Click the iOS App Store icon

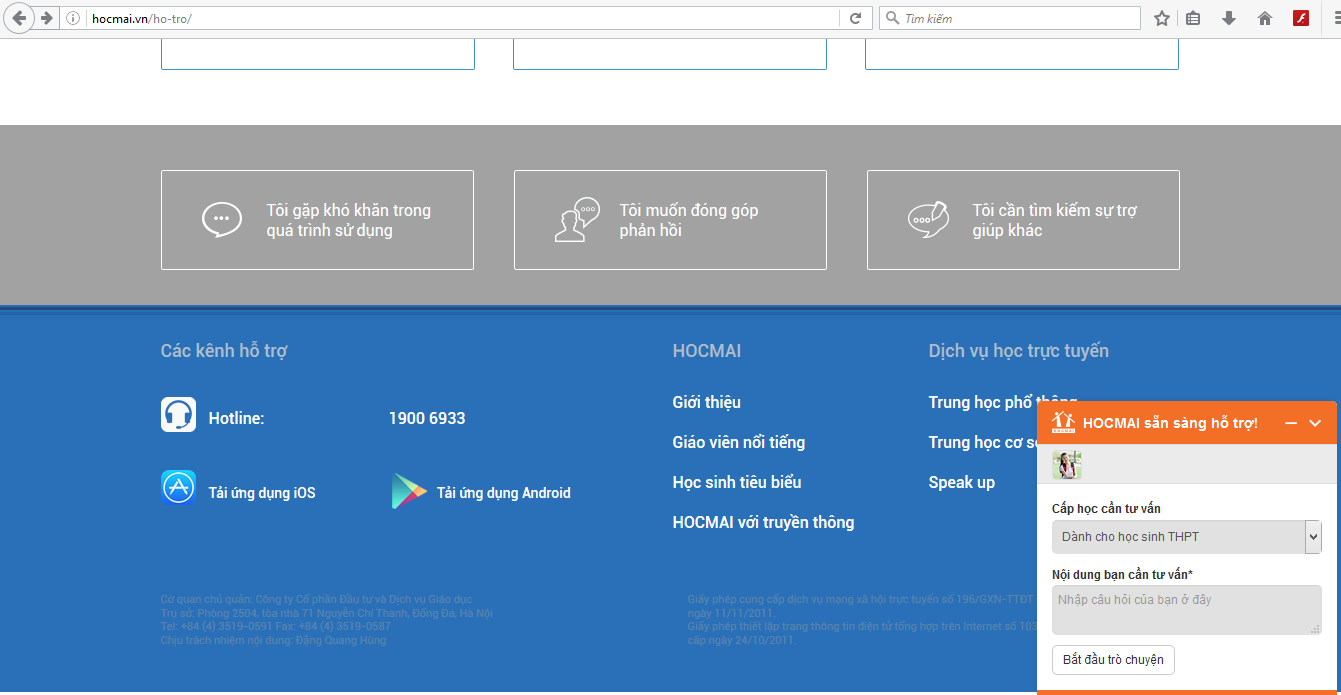(x=178, y=488)
